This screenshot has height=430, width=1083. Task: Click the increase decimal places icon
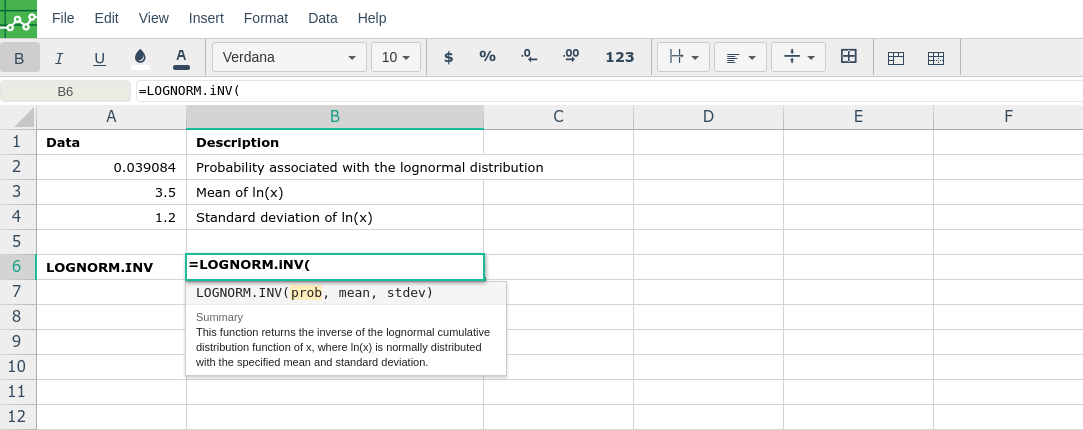coord(571,57)
